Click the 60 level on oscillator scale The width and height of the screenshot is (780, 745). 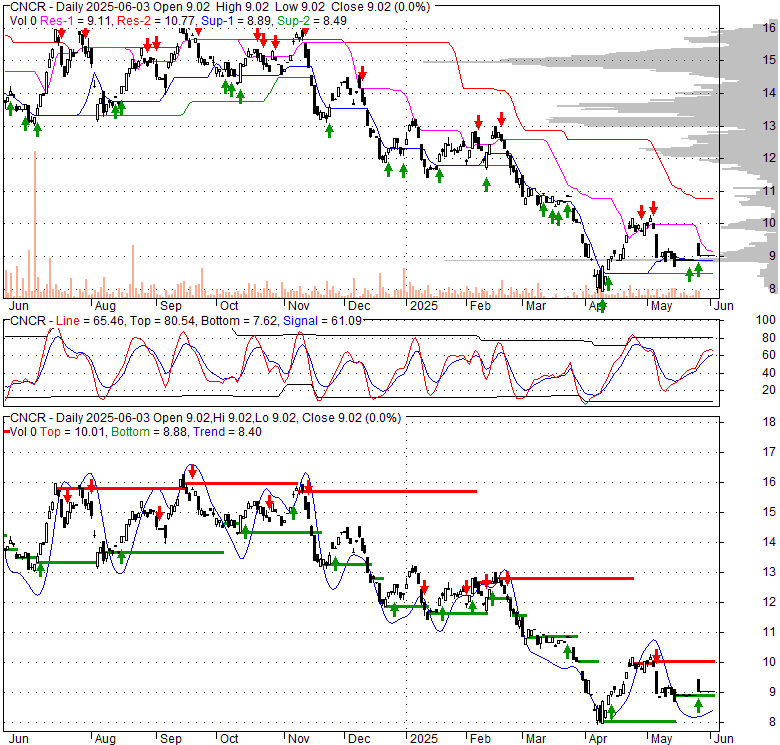tap(769, 355)
